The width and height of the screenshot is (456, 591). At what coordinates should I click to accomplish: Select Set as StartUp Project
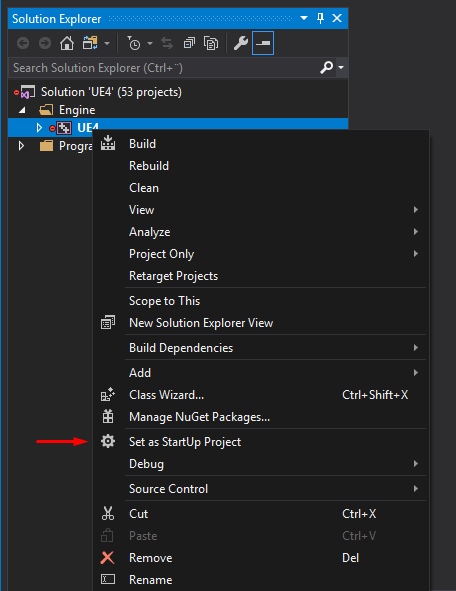[x=185, y=442]
